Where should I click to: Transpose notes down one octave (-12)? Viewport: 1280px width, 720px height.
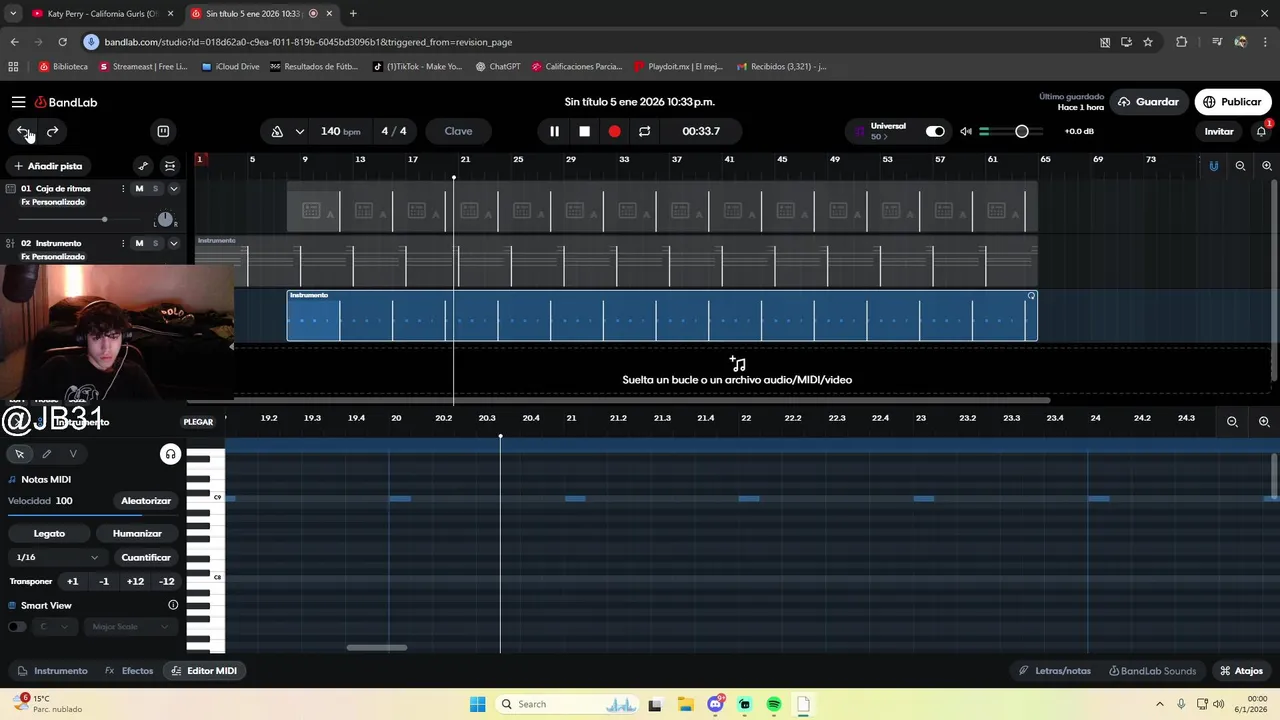click(166, 581)
